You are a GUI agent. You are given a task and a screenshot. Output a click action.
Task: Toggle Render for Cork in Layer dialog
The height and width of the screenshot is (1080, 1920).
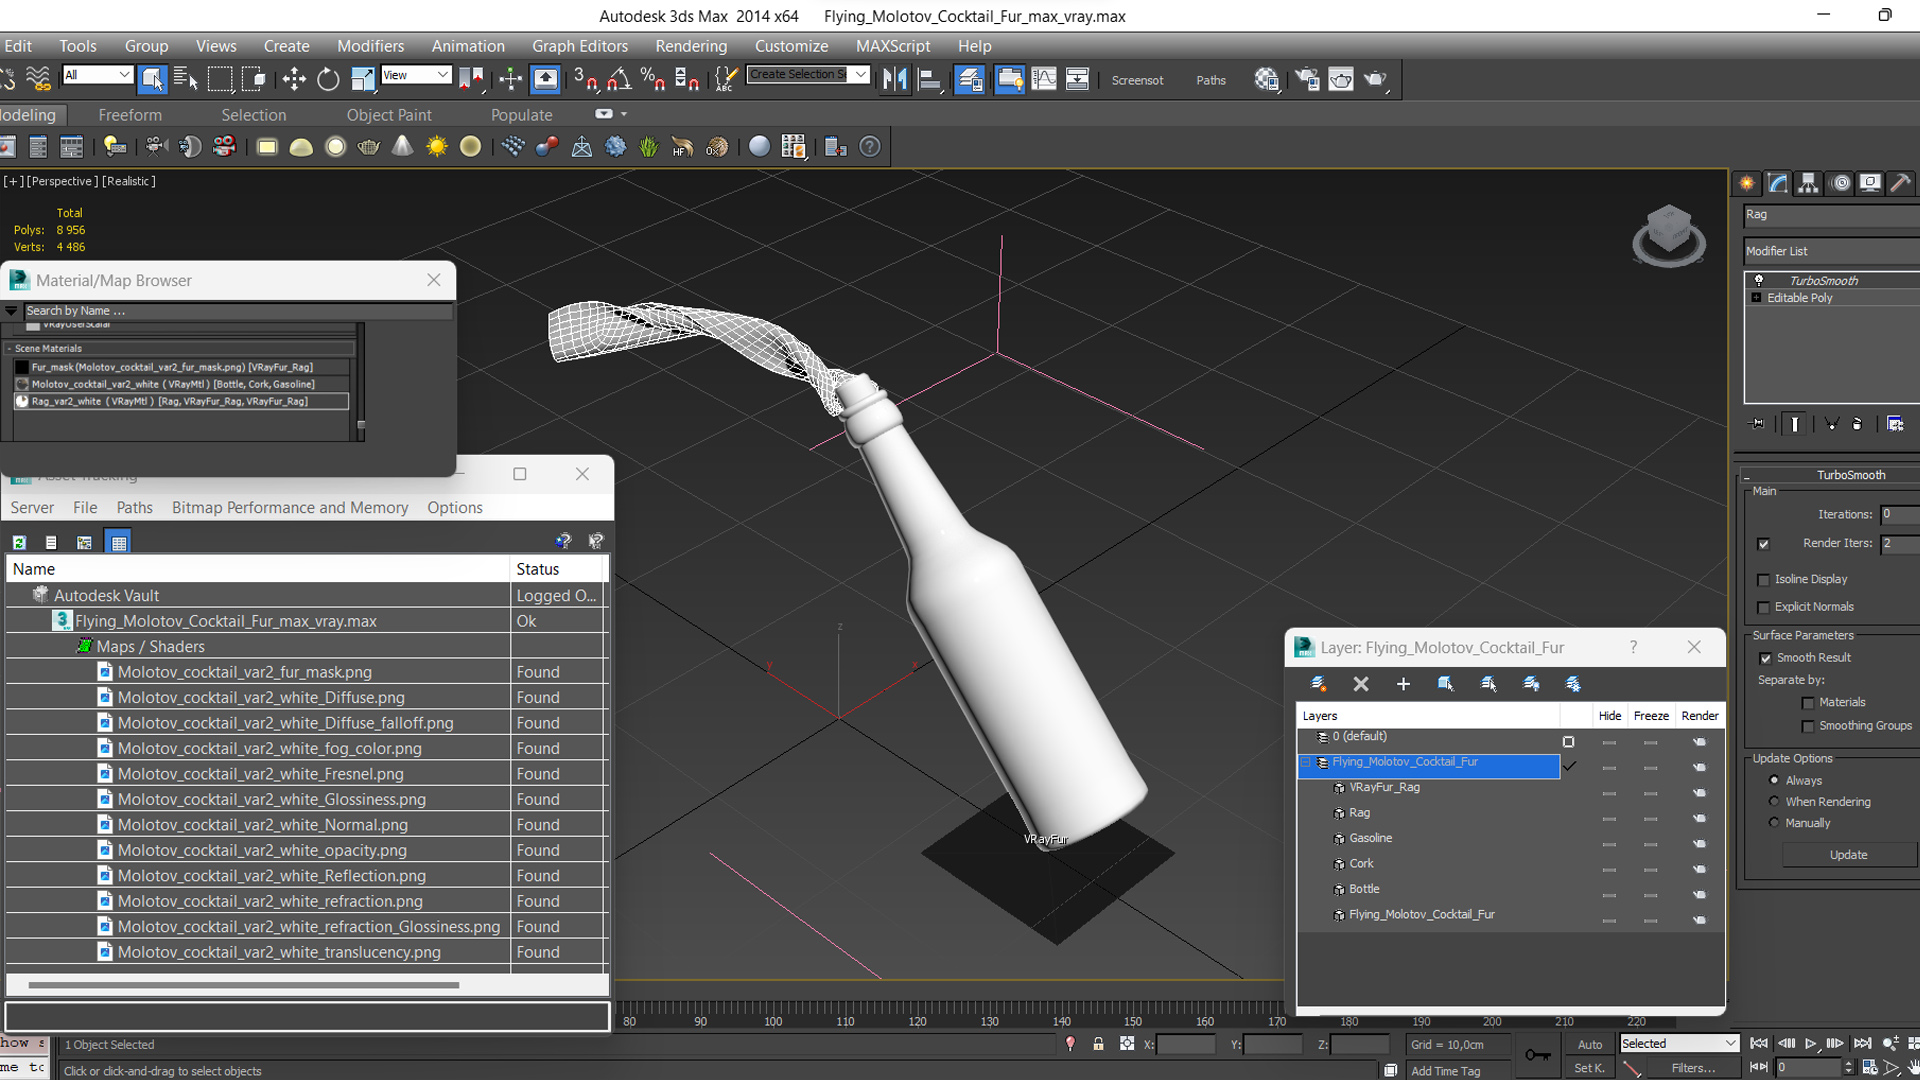tap(1699, 870)
